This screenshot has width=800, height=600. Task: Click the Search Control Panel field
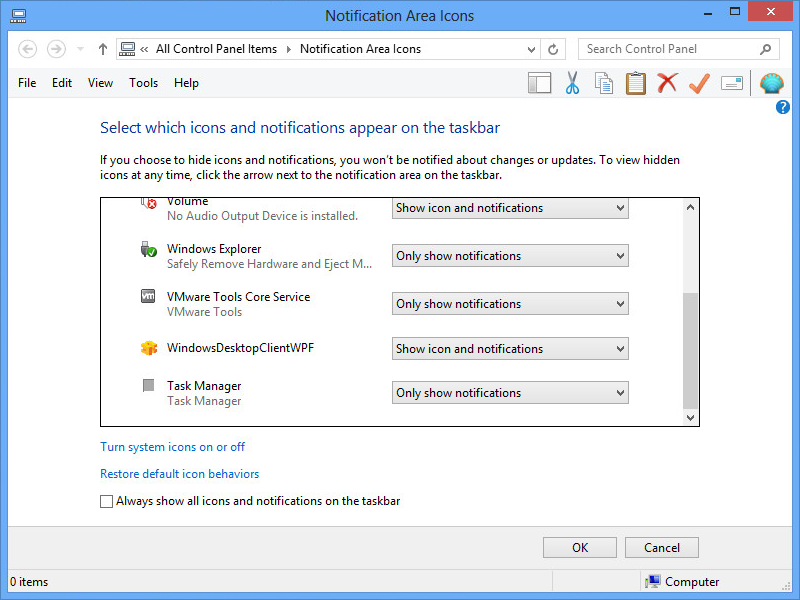pyautogui.click(x=670, y=49)
